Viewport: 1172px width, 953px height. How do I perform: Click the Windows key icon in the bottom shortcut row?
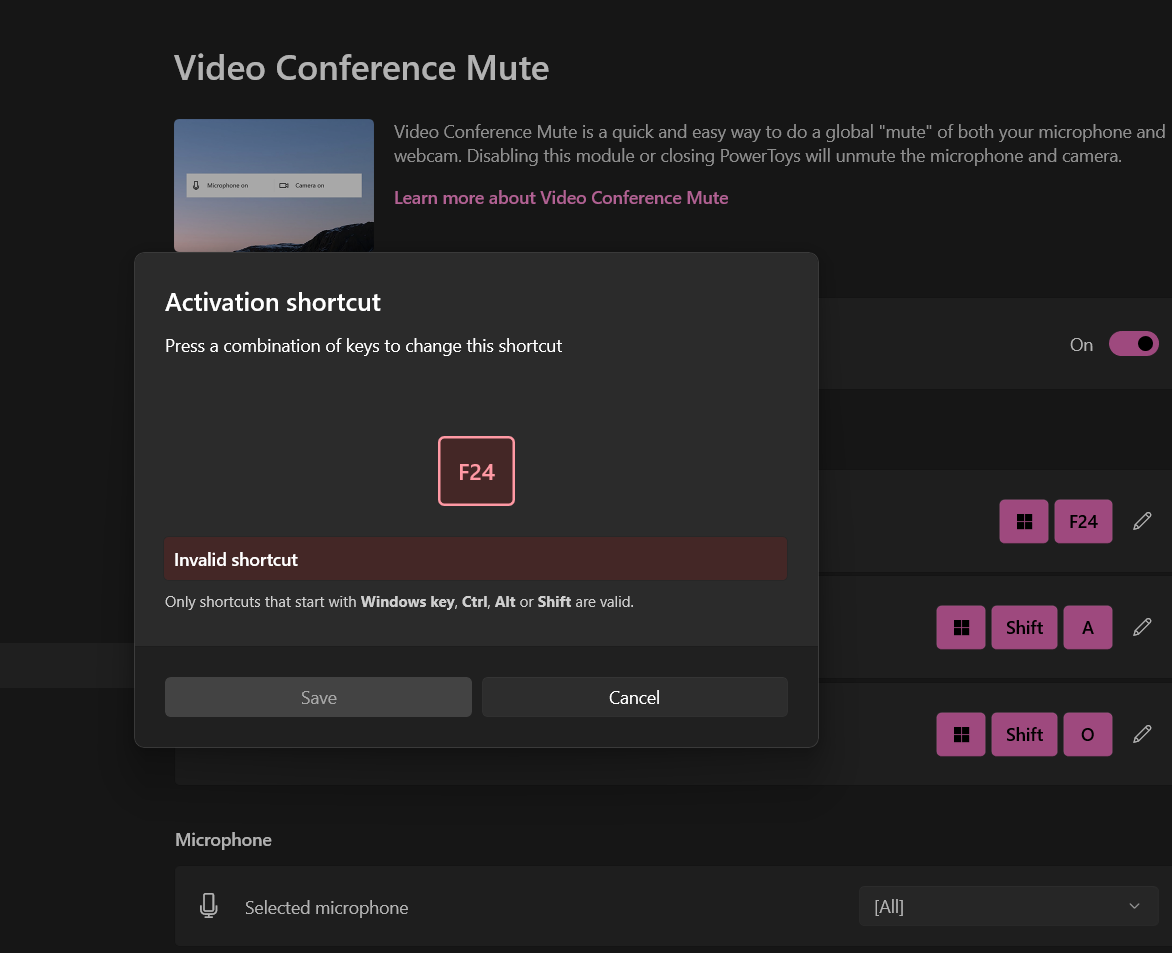point(960,734)
